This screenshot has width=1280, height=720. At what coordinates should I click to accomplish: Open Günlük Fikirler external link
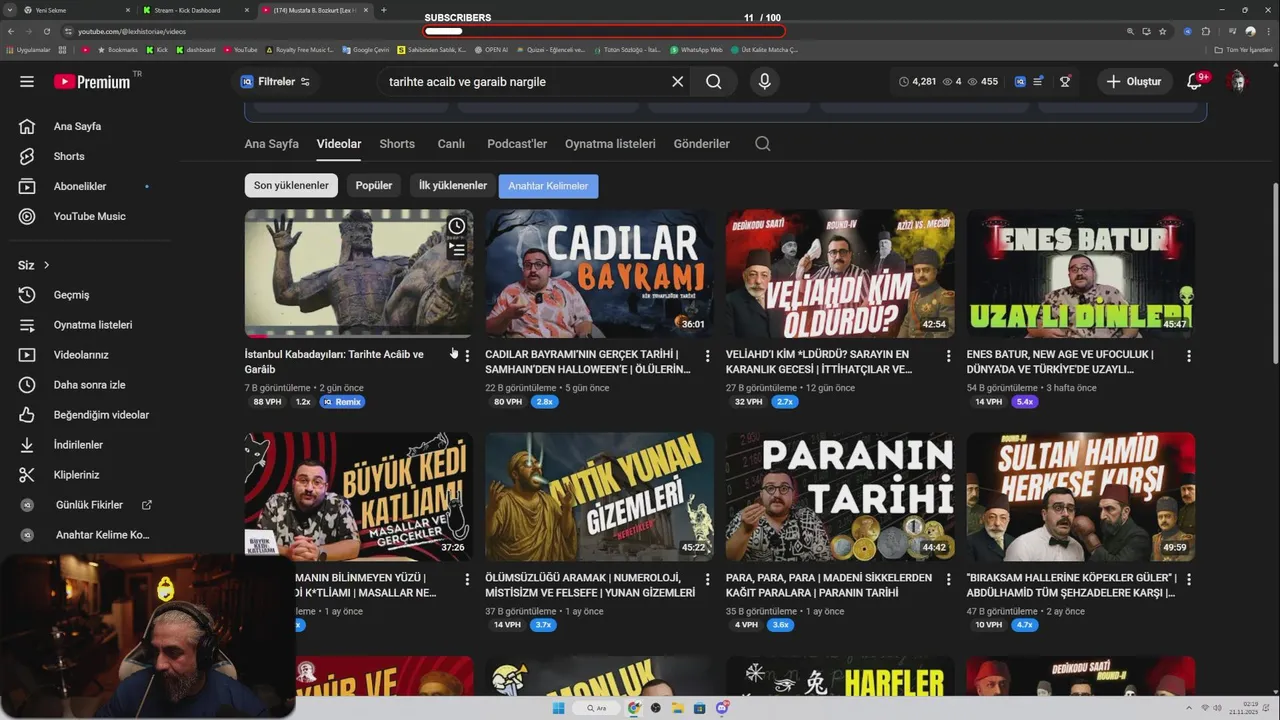89,505
